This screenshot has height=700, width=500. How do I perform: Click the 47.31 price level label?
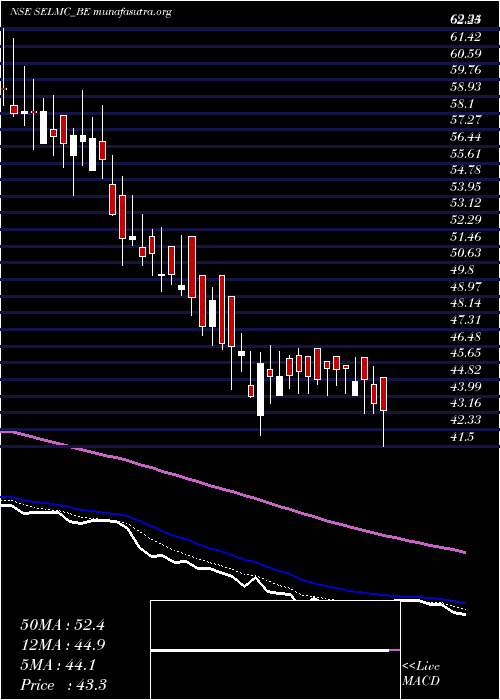pos(466,320)
